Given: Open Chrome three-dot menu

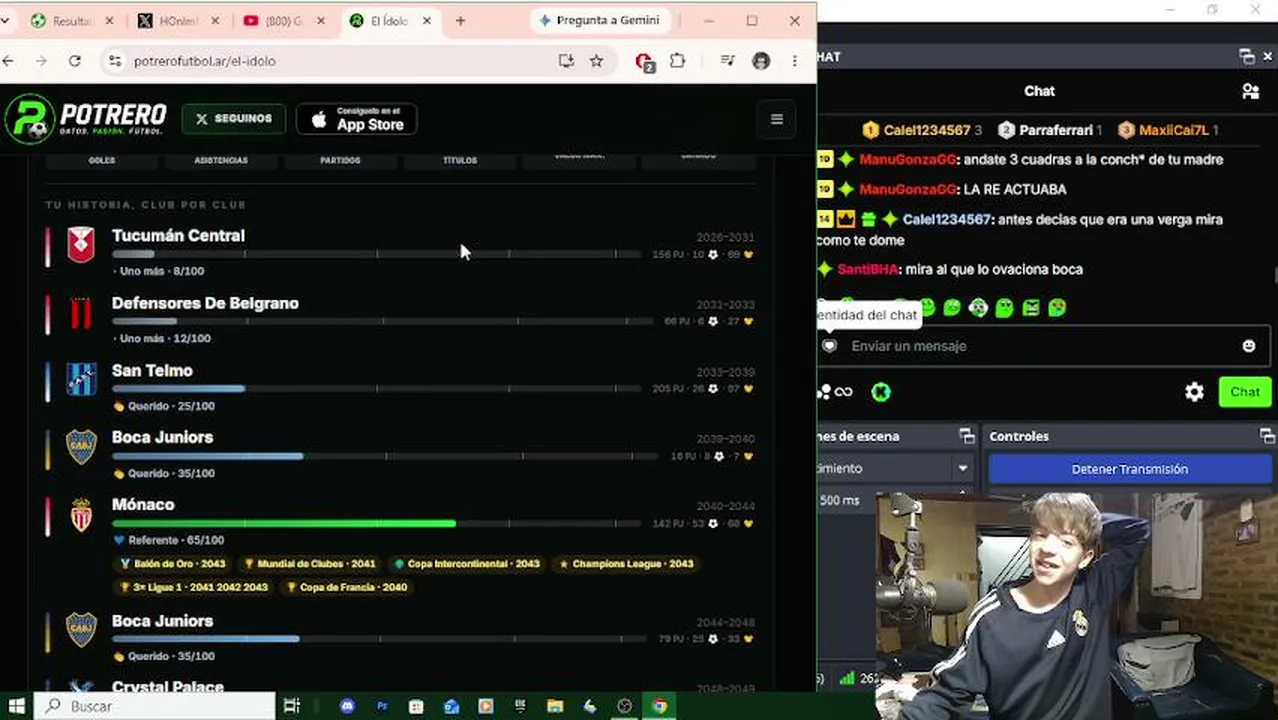Looking at the screenshot, I should click(795, 61).
